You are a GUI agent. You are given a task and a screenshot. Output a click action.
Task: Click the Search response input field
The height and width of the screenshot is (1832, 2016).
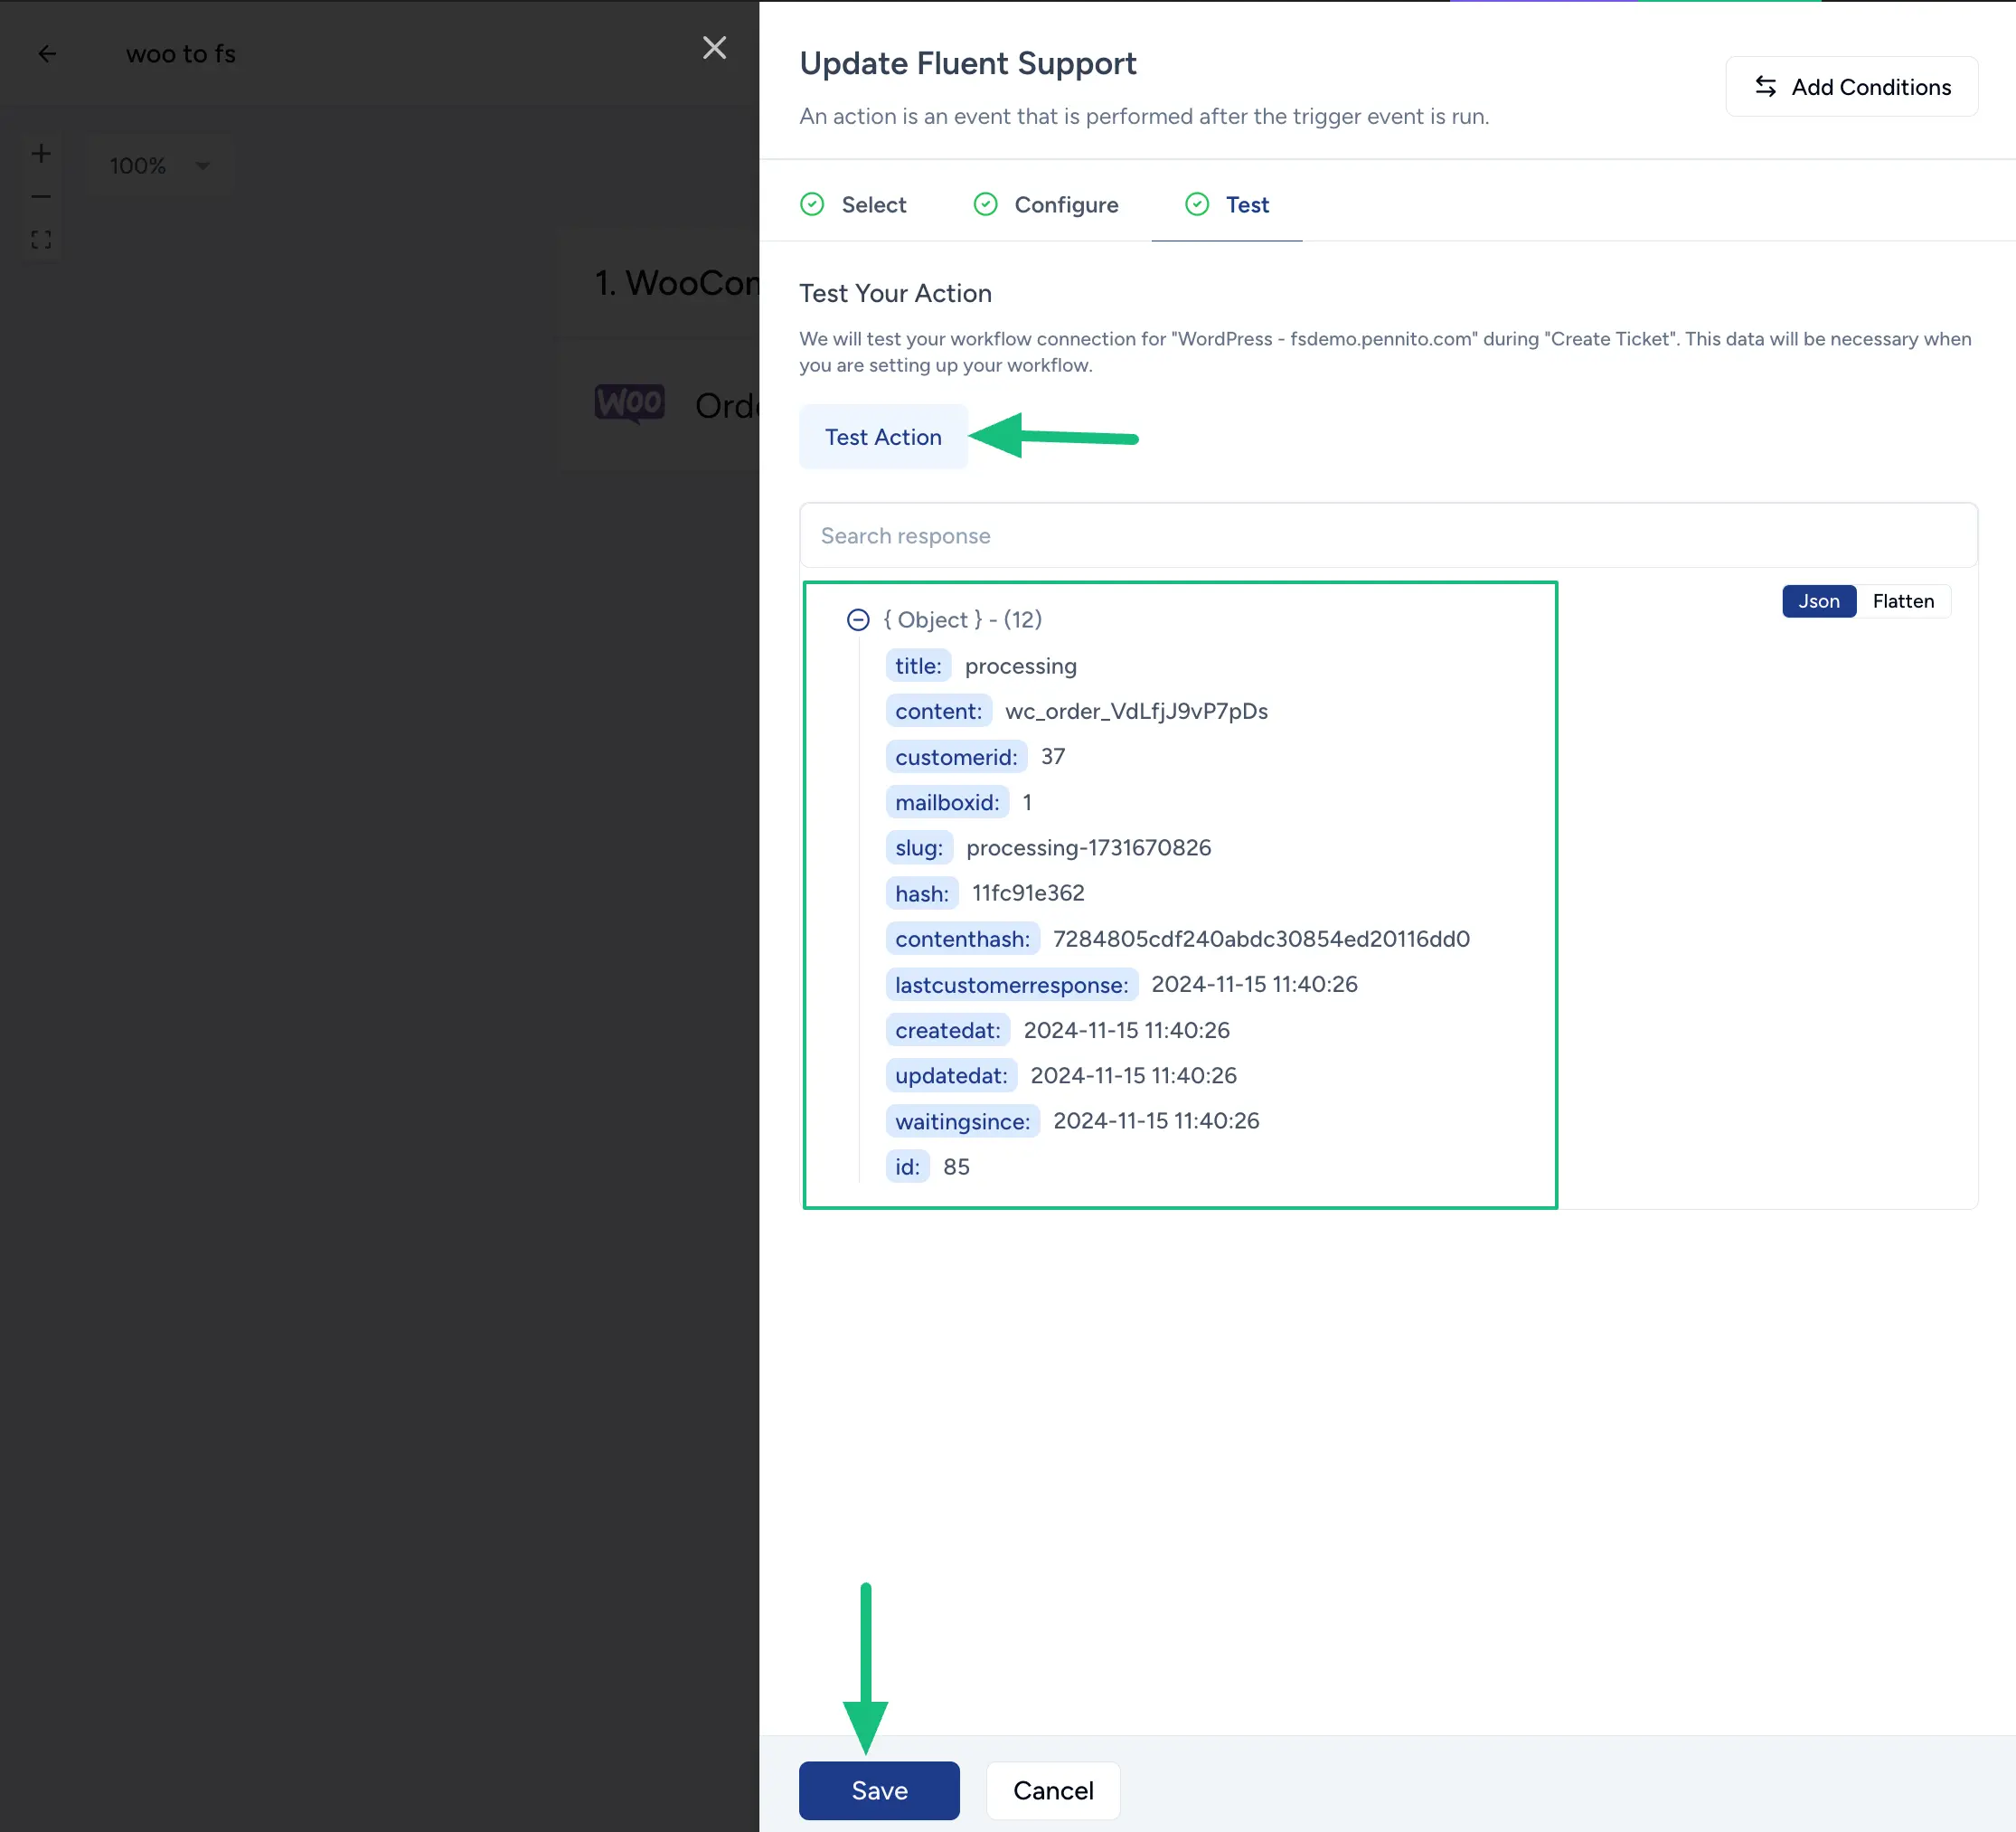click(x=1388, y=534)
